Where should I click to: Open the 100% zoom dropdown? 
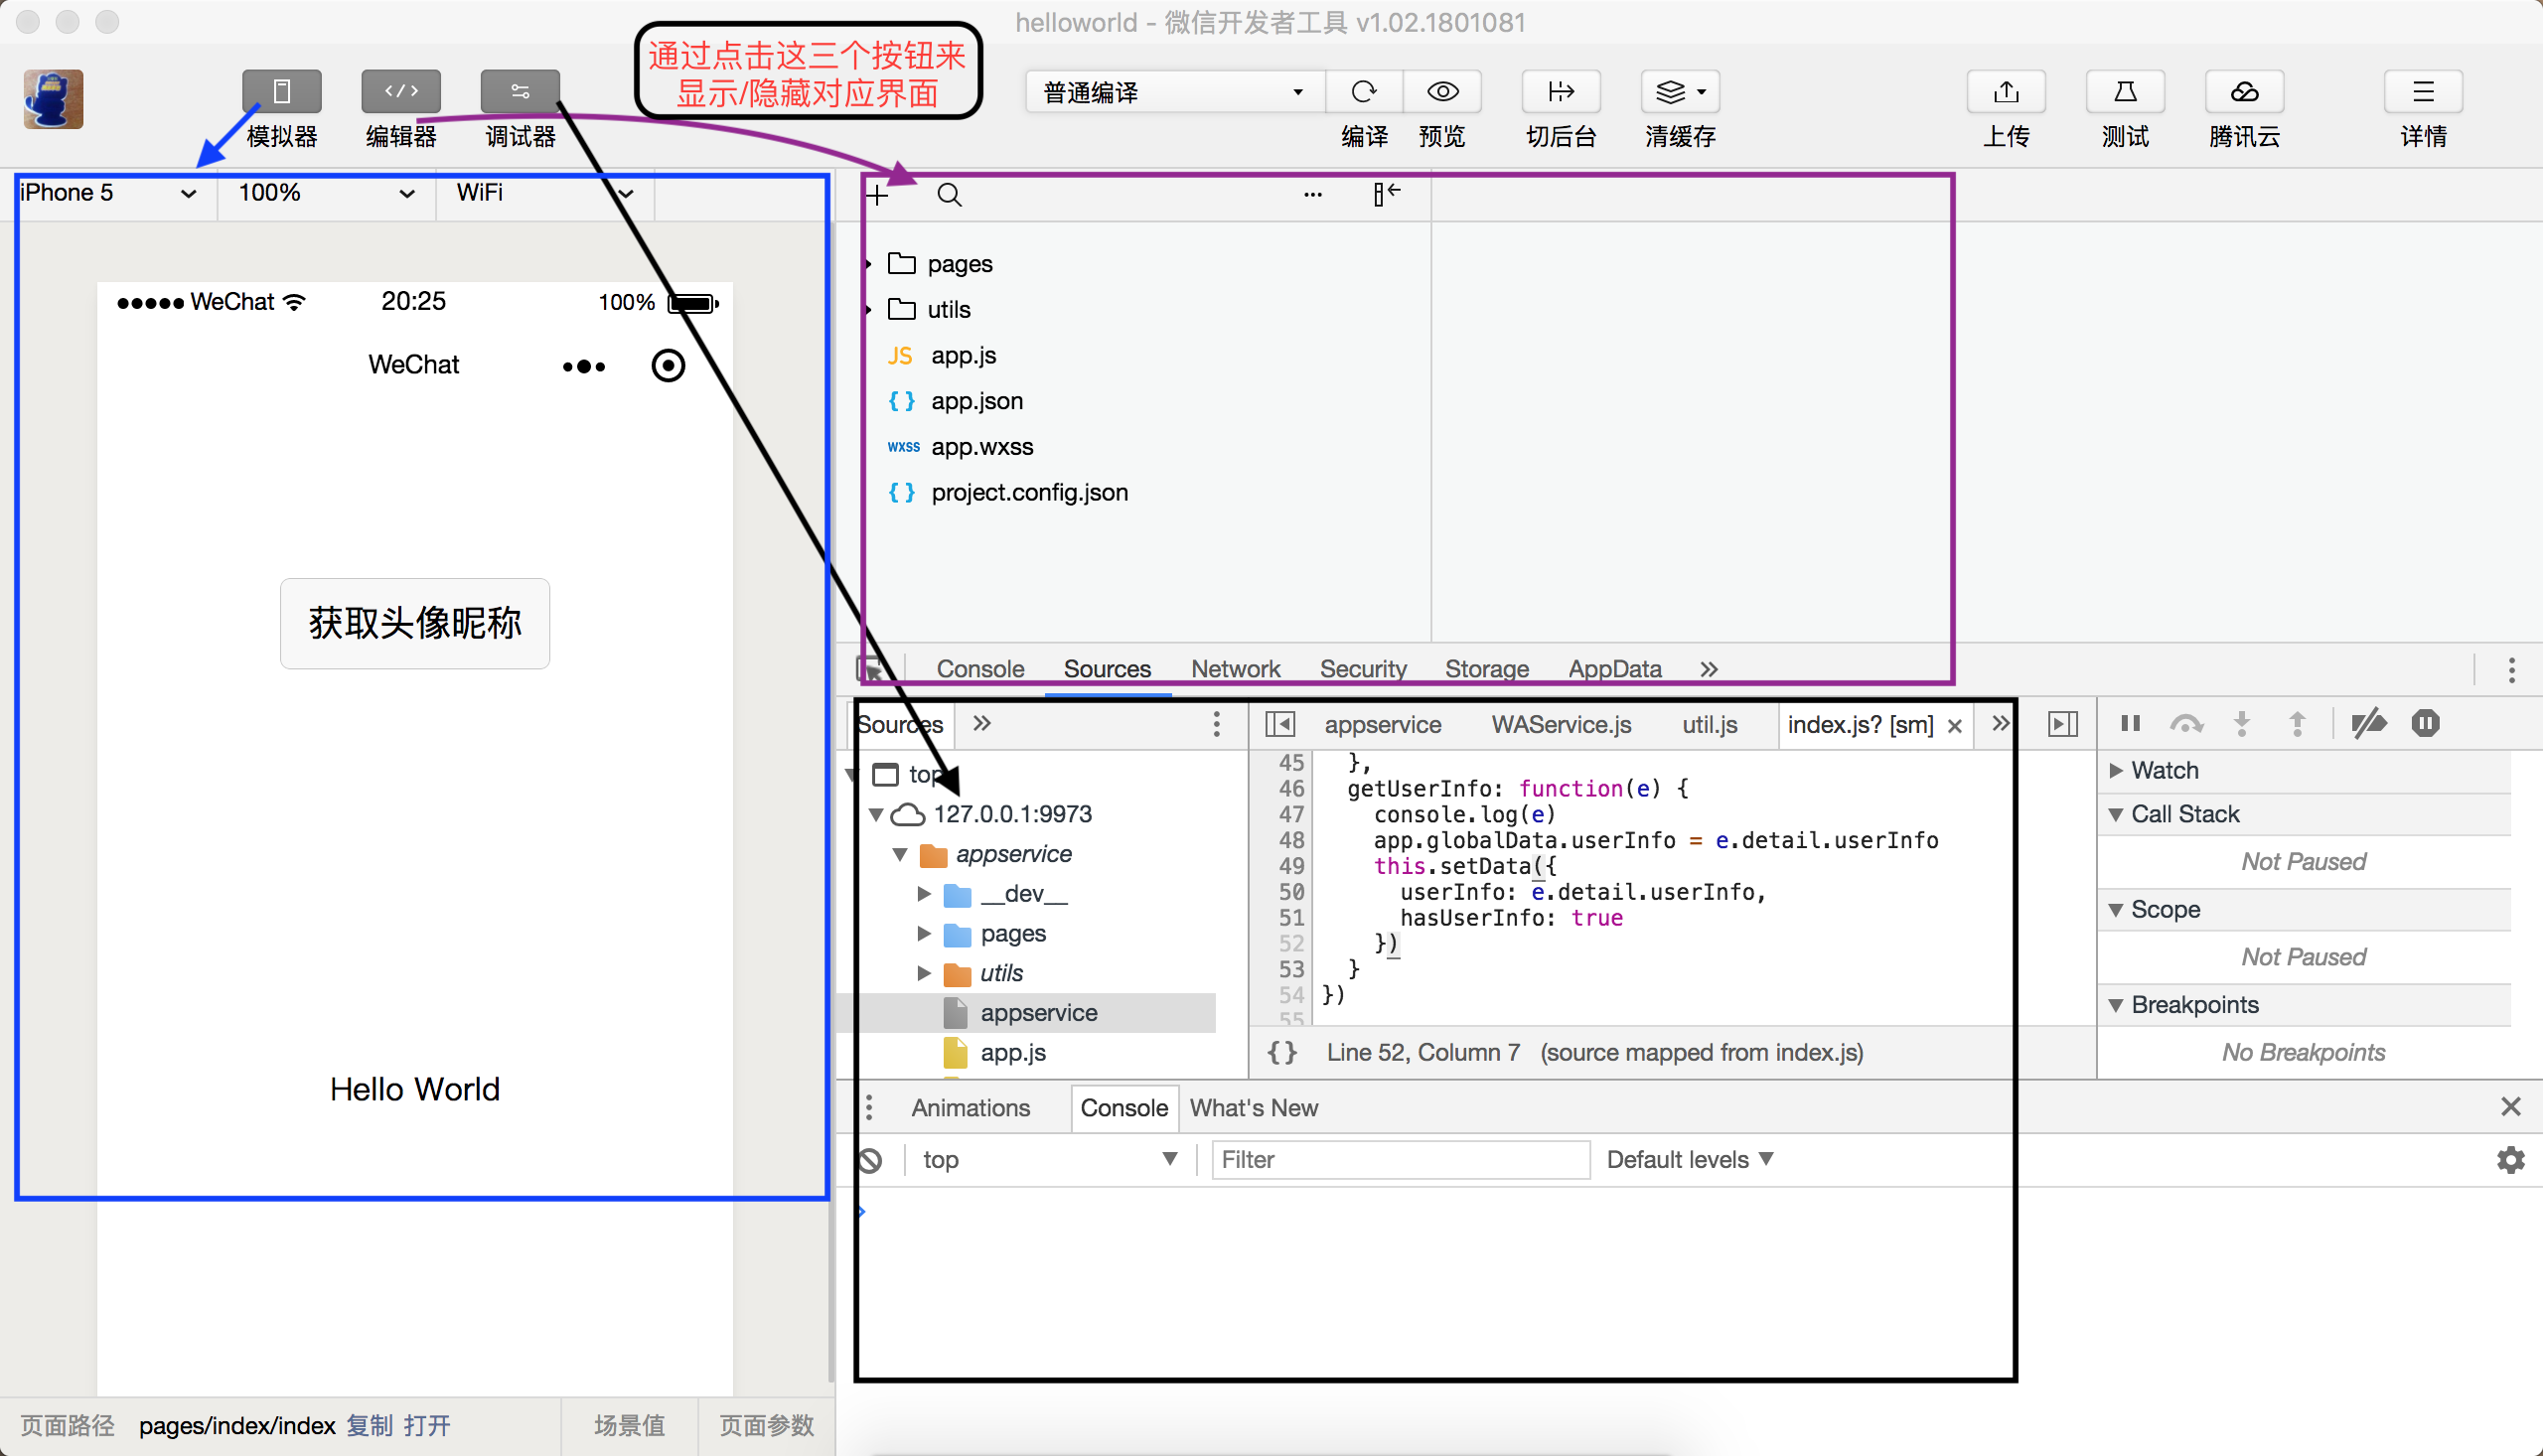326,193
